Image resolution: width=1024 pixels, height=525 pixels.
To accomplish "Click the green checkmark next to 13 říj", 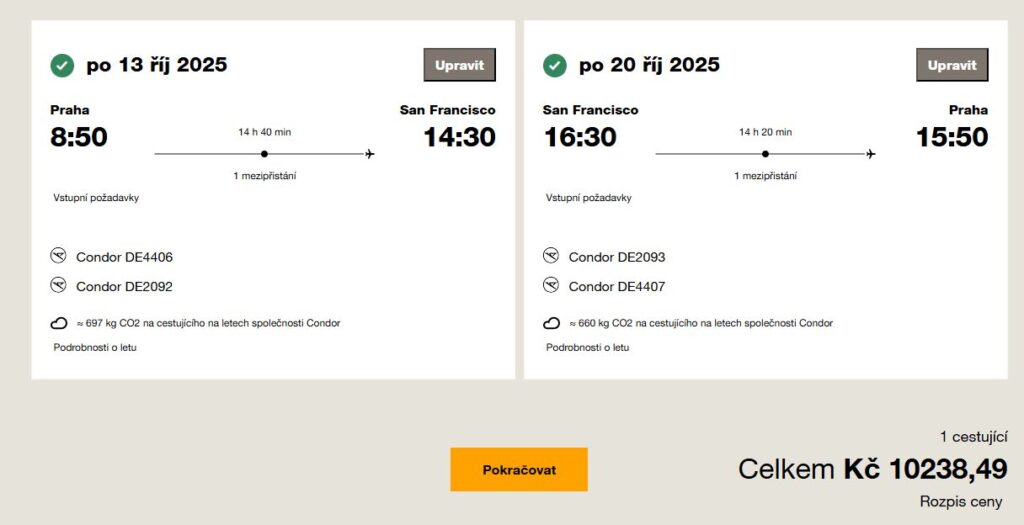I will click(x=62, y=66).
